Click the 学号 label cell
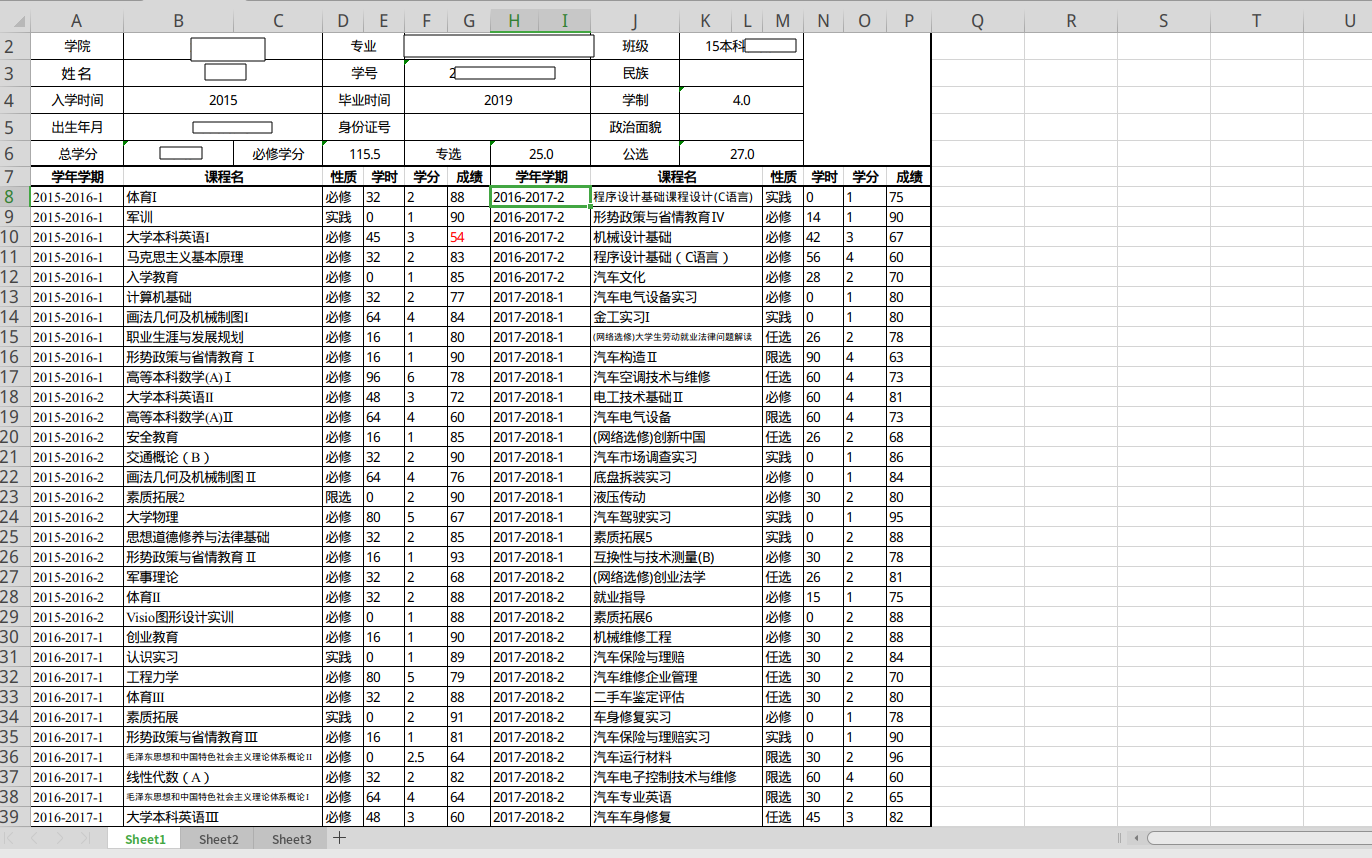 363,73
